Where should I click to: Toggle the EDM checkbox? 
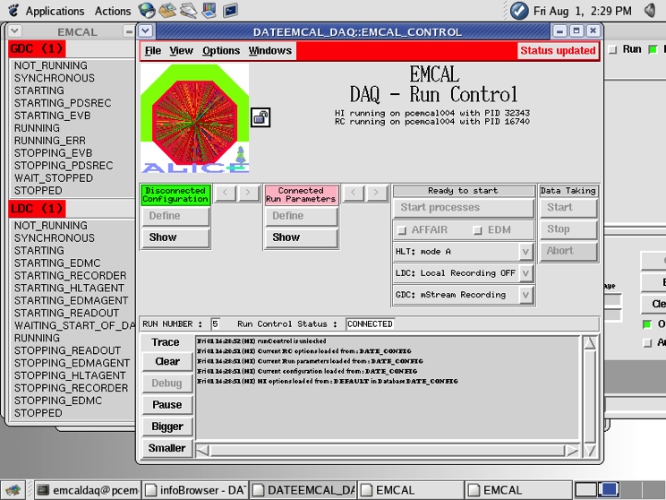478,230
